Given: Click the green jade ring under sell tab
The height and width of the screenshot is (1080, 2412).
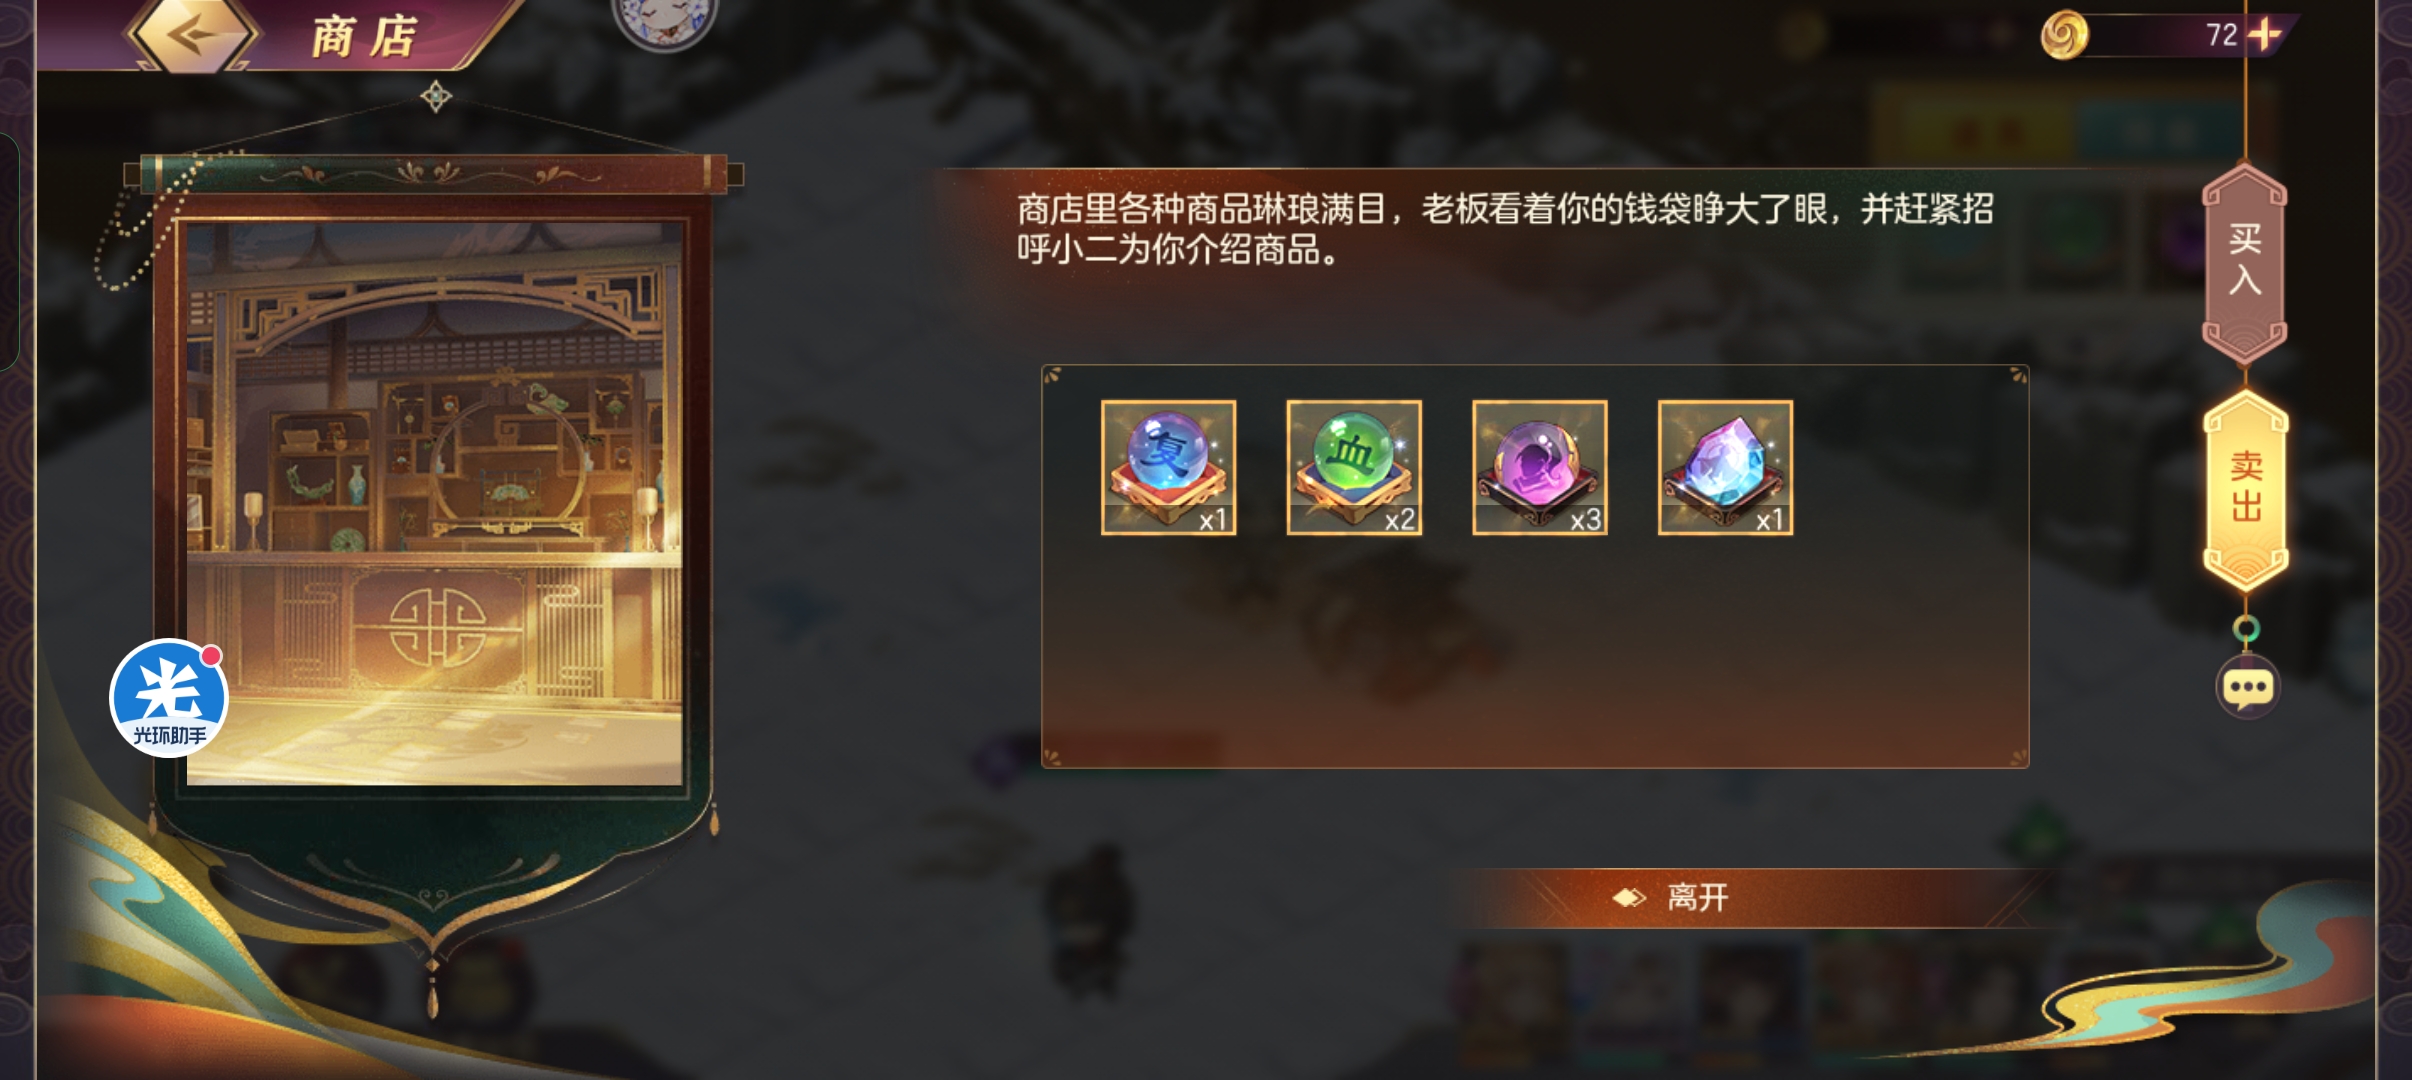Looking at the screenshot, I should 2246,629.
